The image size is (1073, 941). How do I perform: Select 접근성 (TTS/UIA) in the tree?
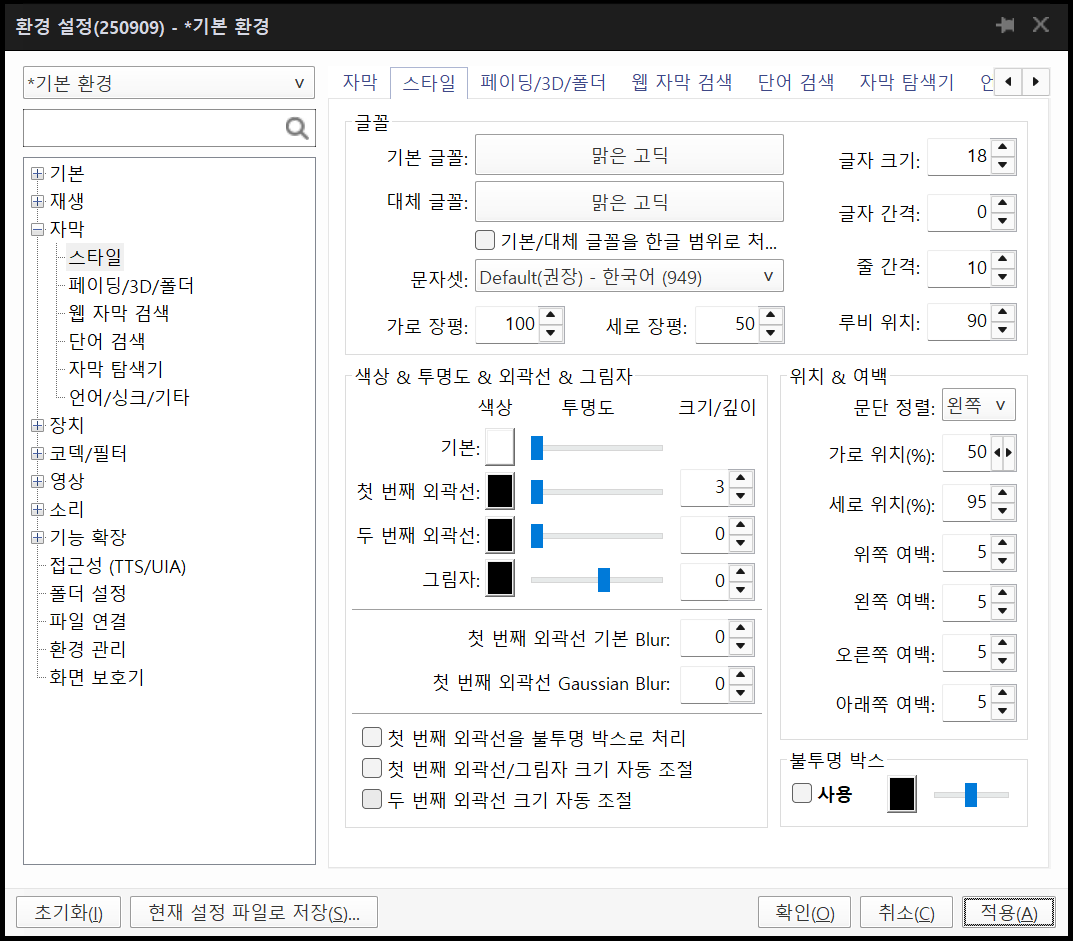tap(118, 566)
